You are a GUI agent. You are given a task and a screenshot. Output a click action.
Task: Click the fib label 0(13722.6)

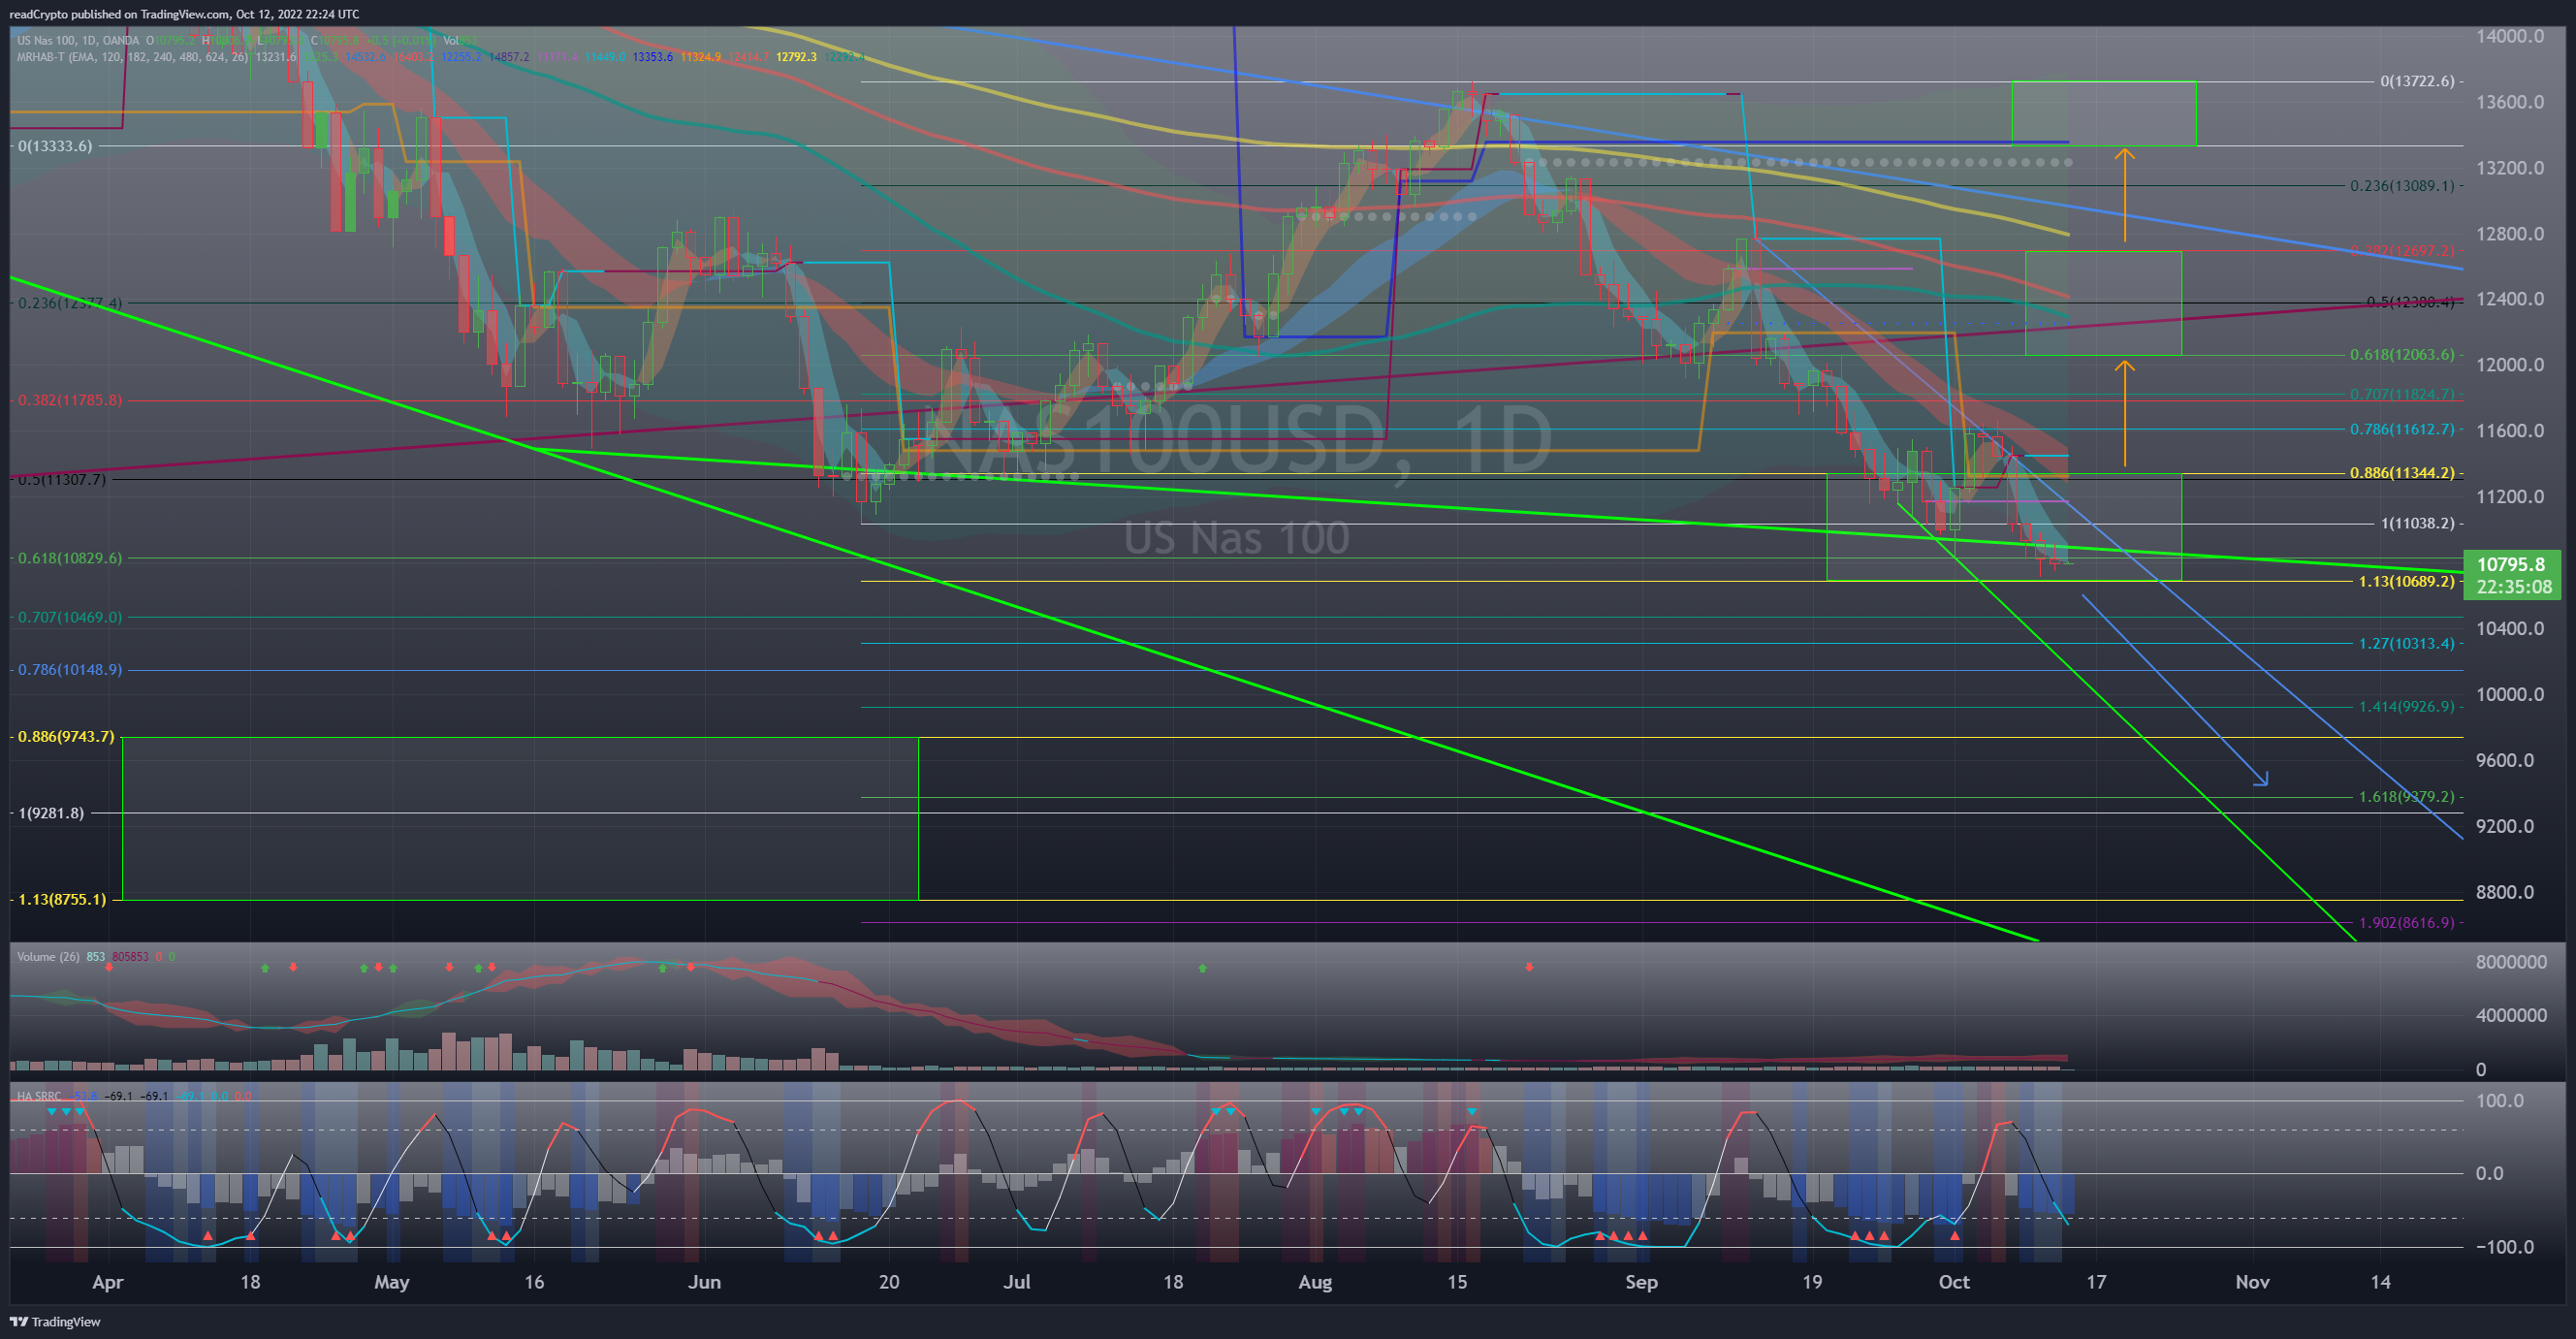click(2417, 81)
